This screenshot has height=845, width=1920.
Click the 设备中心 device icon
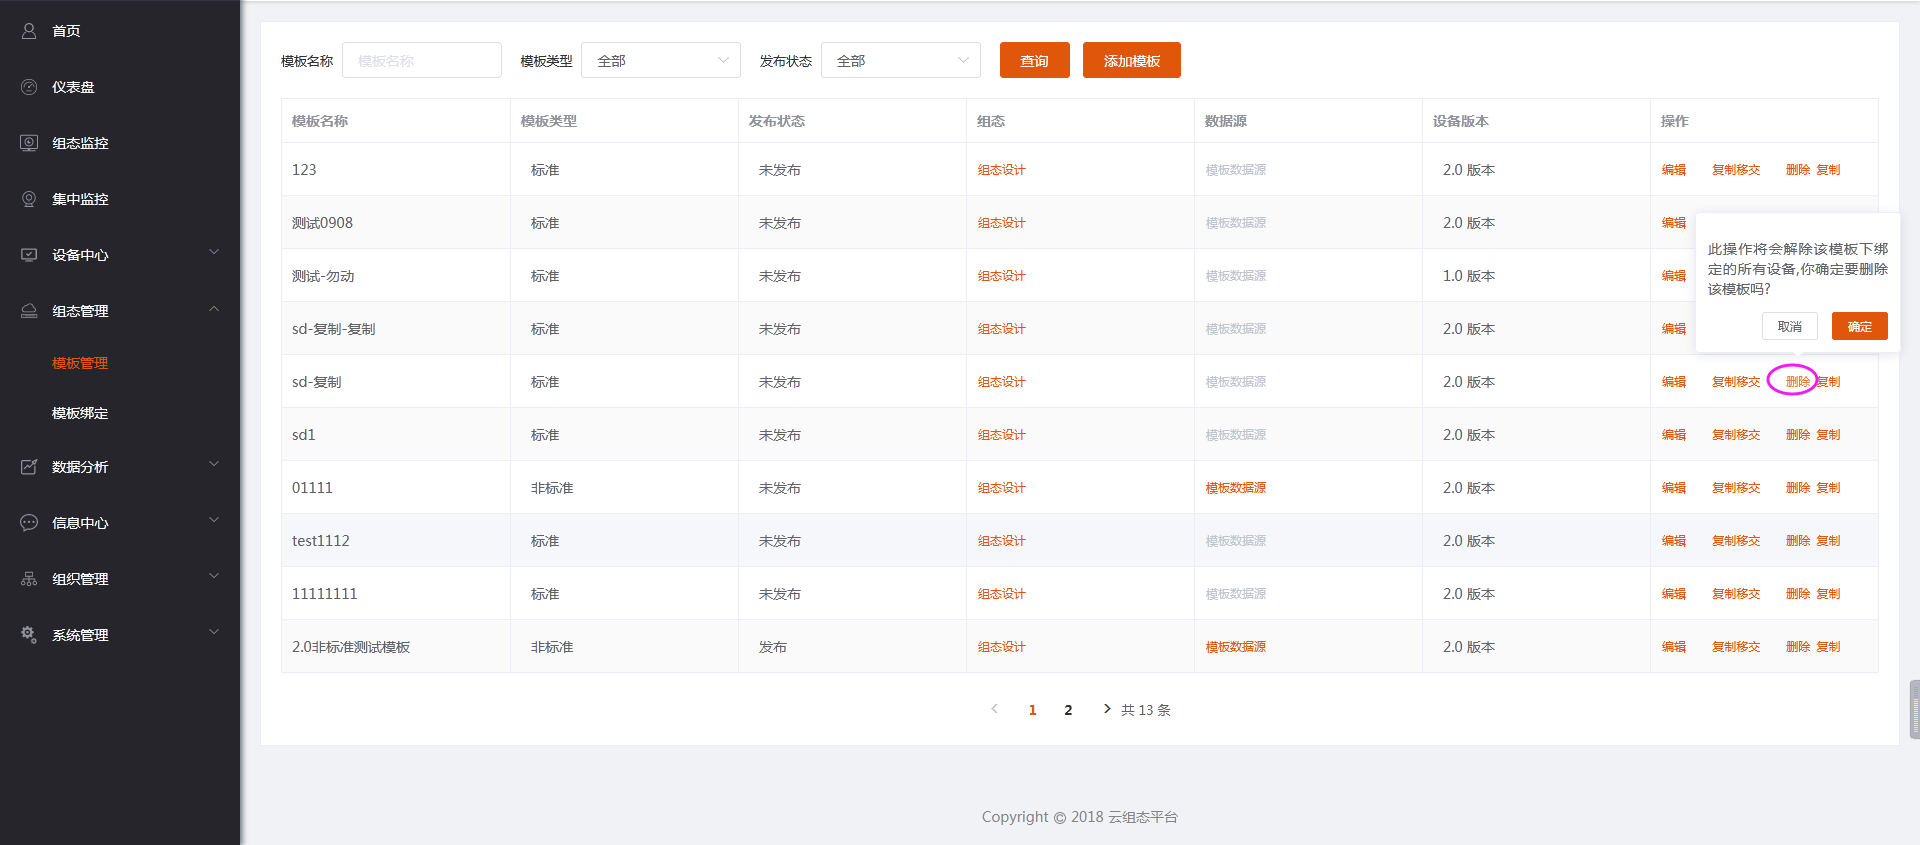(x=29, y=255)
